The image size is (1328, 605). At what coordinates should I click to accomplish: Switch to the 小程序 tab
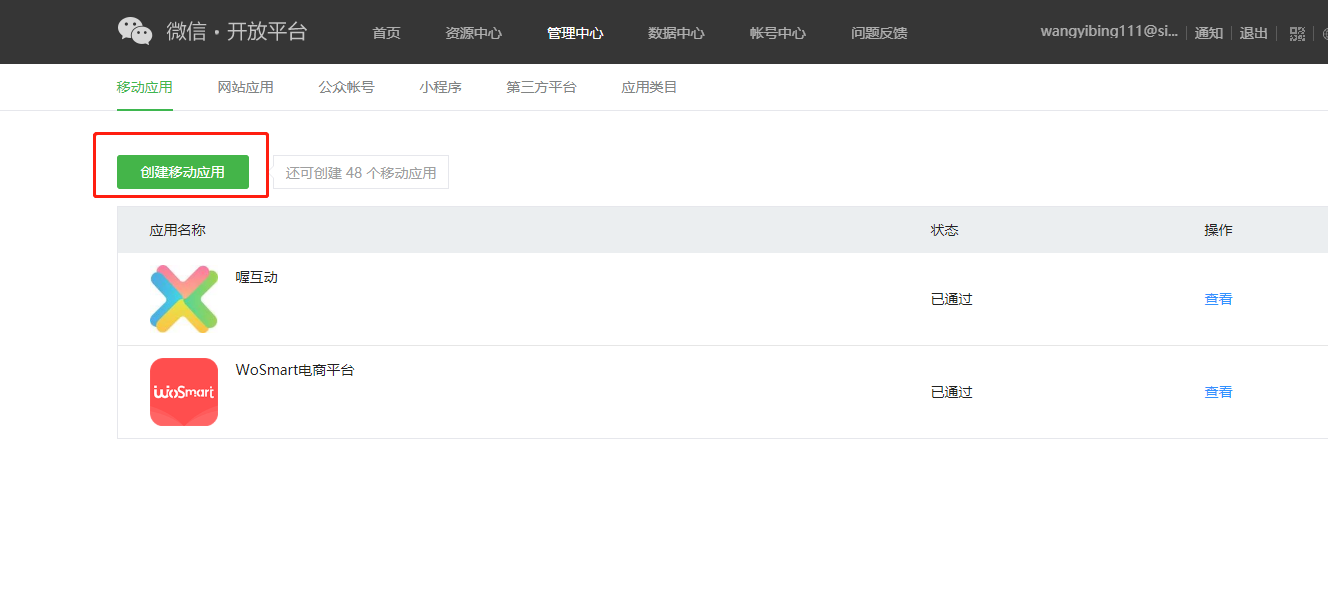[x=441, y=87]
